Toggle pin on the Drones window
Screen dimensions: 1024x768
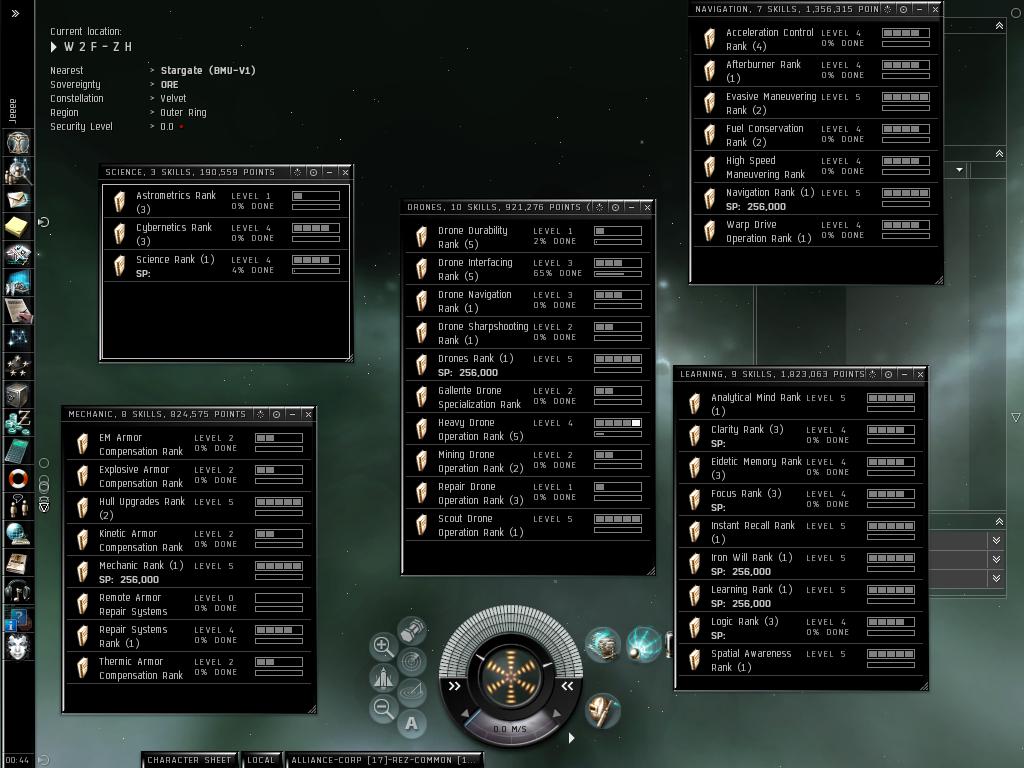tap(615, 207)
